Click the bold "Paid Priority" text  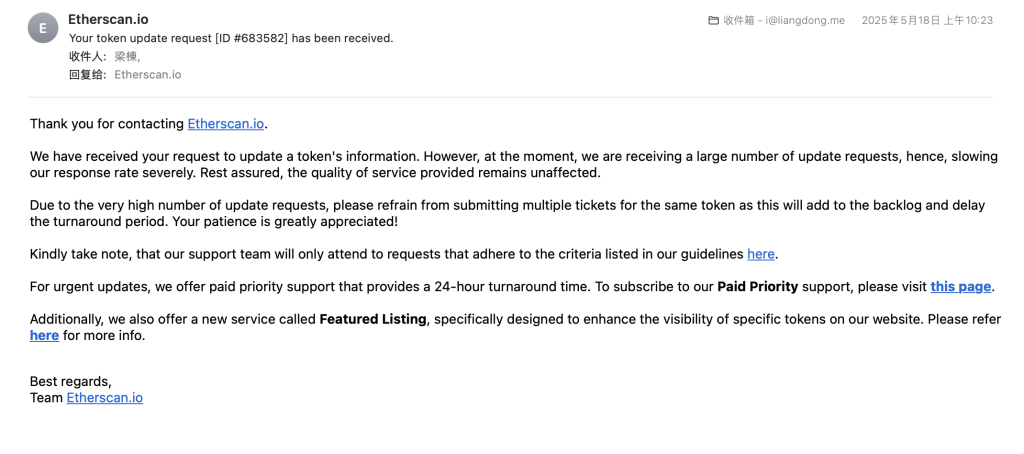pyautogui.click(x=758, y=286)
